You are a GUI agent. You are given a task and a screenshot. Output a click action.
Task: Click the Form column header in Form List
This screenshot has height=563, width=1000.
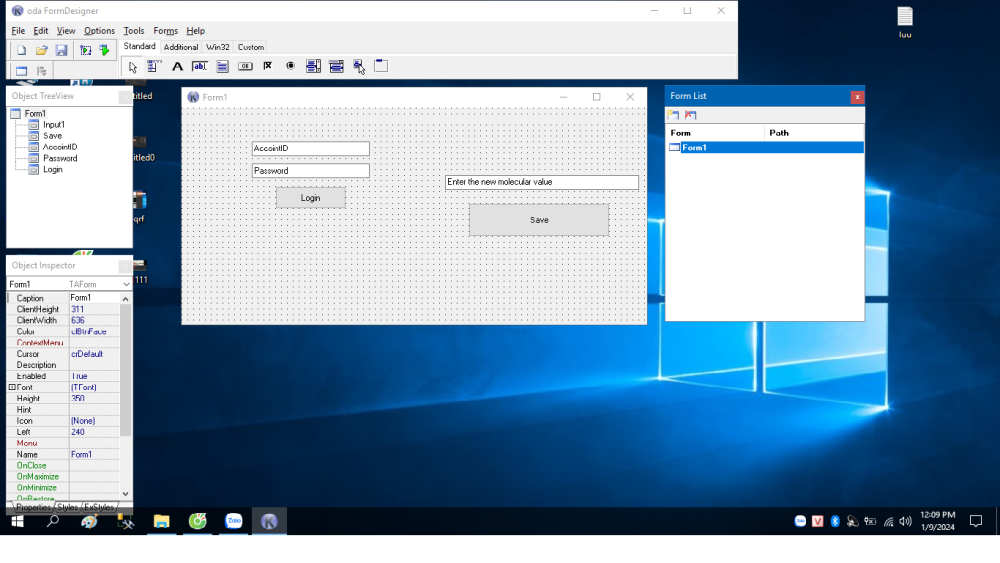tap(715, 133)
